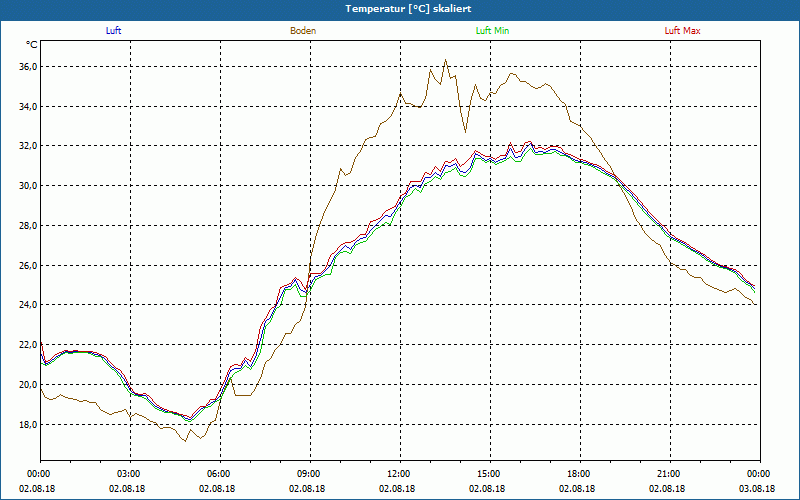The height and width of the screenshot is (500, 800).
Task: Click the 15:00 time axis marker
Action: pyautogui.click(x=489, y=474)
